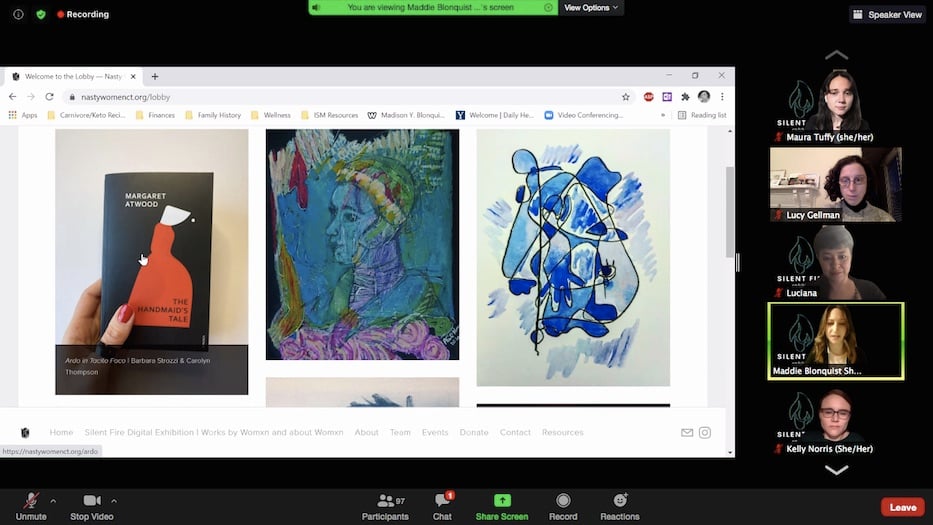Show next participants with down chevron
The image size is (933, 525).
[x=836, y=470]
